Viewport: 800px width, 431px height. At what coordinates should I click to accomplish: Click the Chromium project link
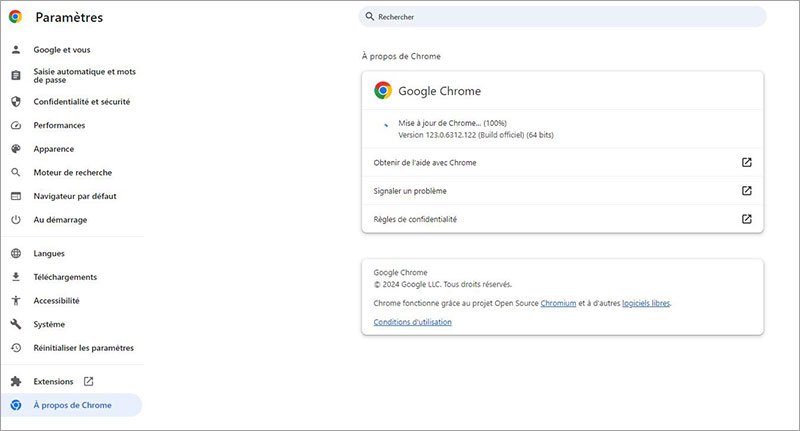click(x=558, y=302)
